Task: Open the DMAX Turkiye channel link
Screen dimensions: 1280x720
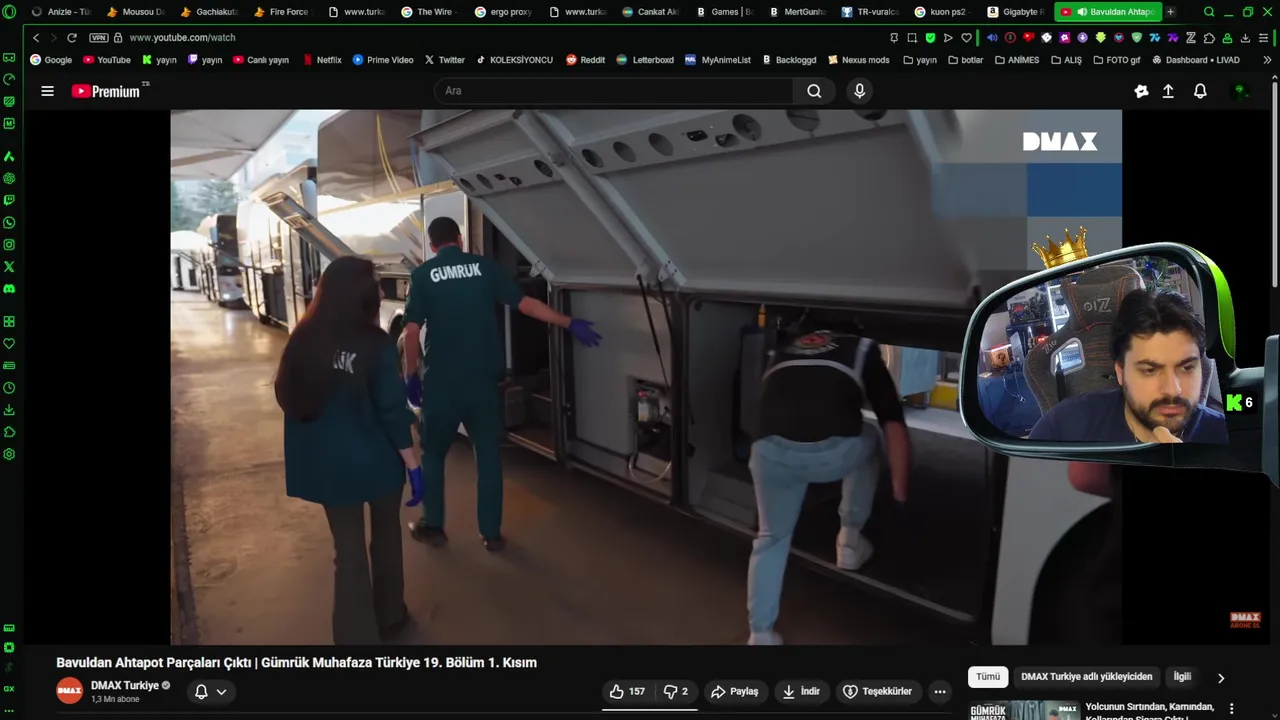Action: coord(125,686)
